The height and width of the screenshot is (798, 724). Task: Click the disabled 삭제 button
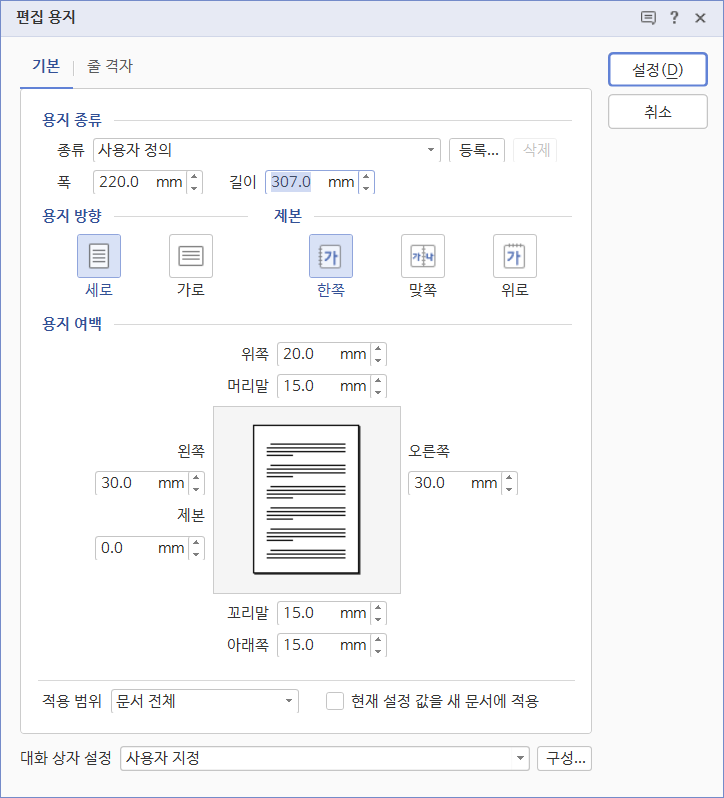click(x=535, y=150)
